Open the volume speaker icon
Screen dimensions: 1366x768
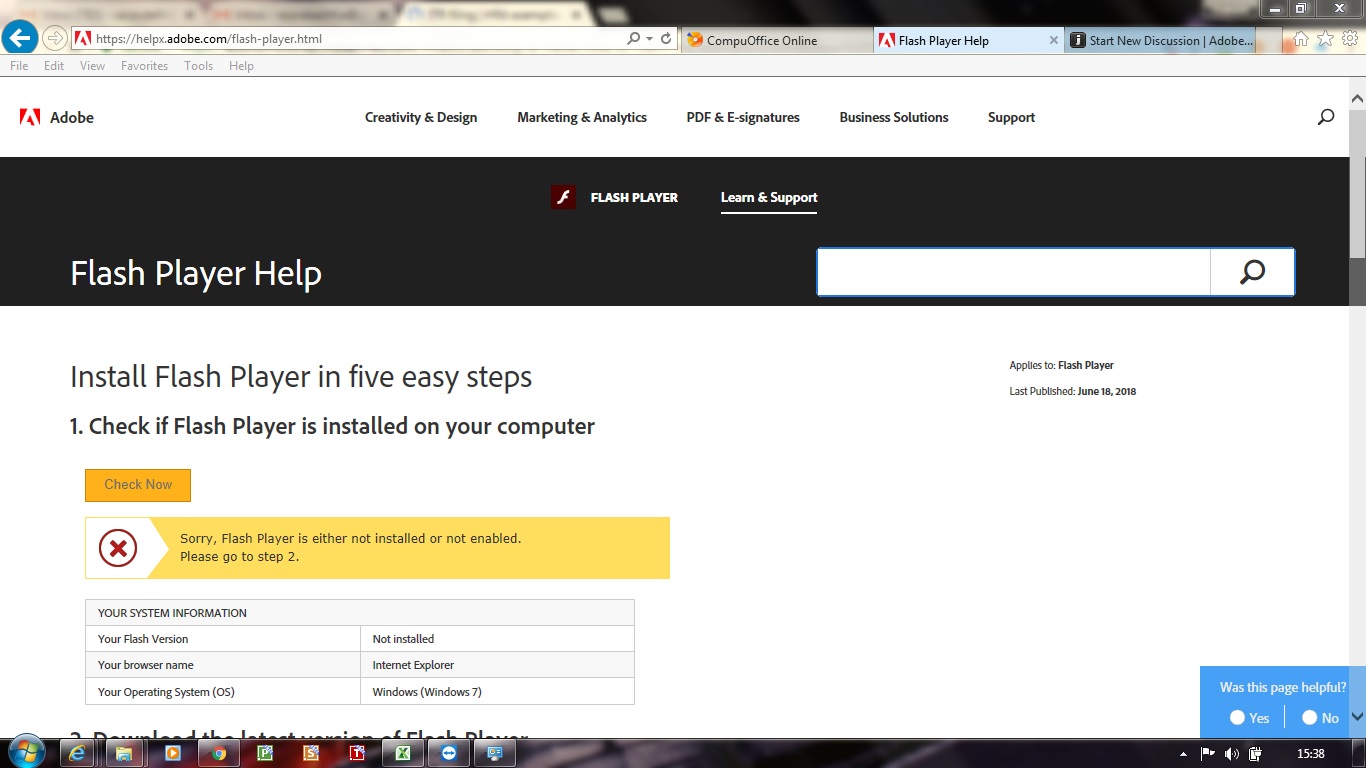coord(1231,753)
